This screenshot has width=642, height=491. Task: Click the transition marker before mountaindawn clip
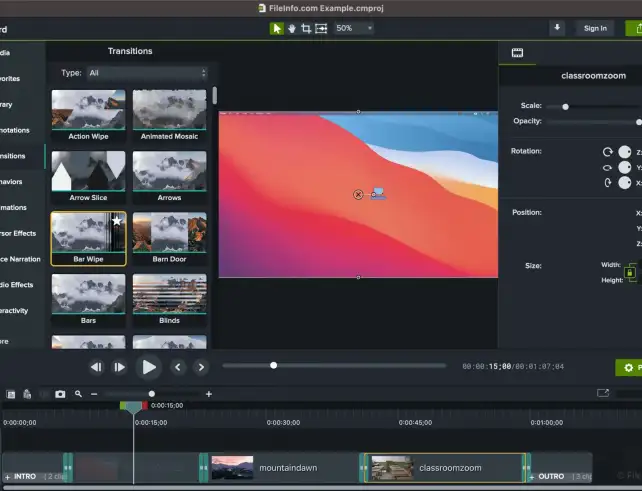click(x=203, y=468)
